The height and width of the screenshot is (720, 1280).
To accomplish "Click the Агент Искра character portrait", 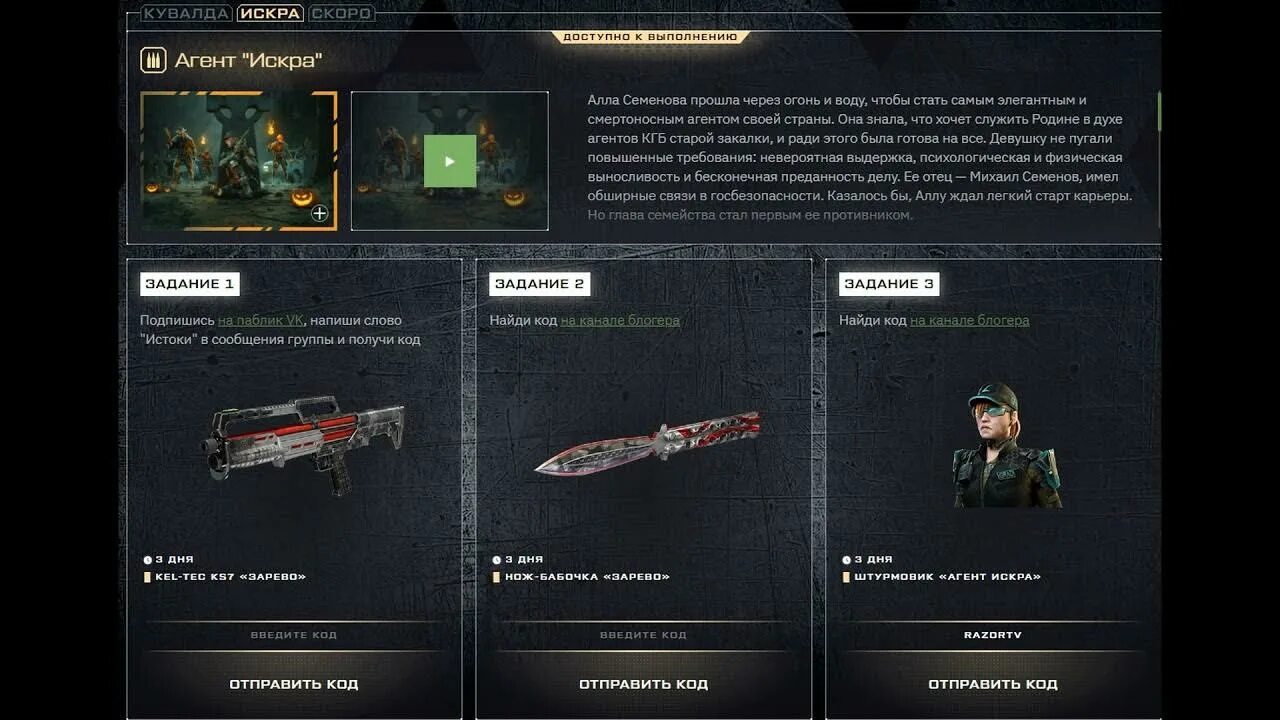I will coord(1004,446).
